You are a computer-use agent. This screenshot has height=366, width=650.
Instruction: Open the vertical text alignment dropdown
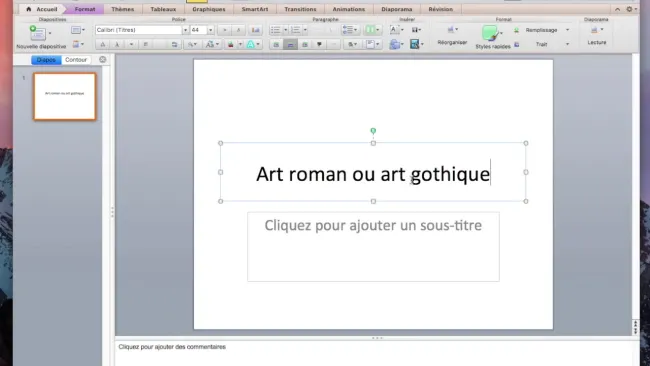pyautogui.click(x=373, y=44)
